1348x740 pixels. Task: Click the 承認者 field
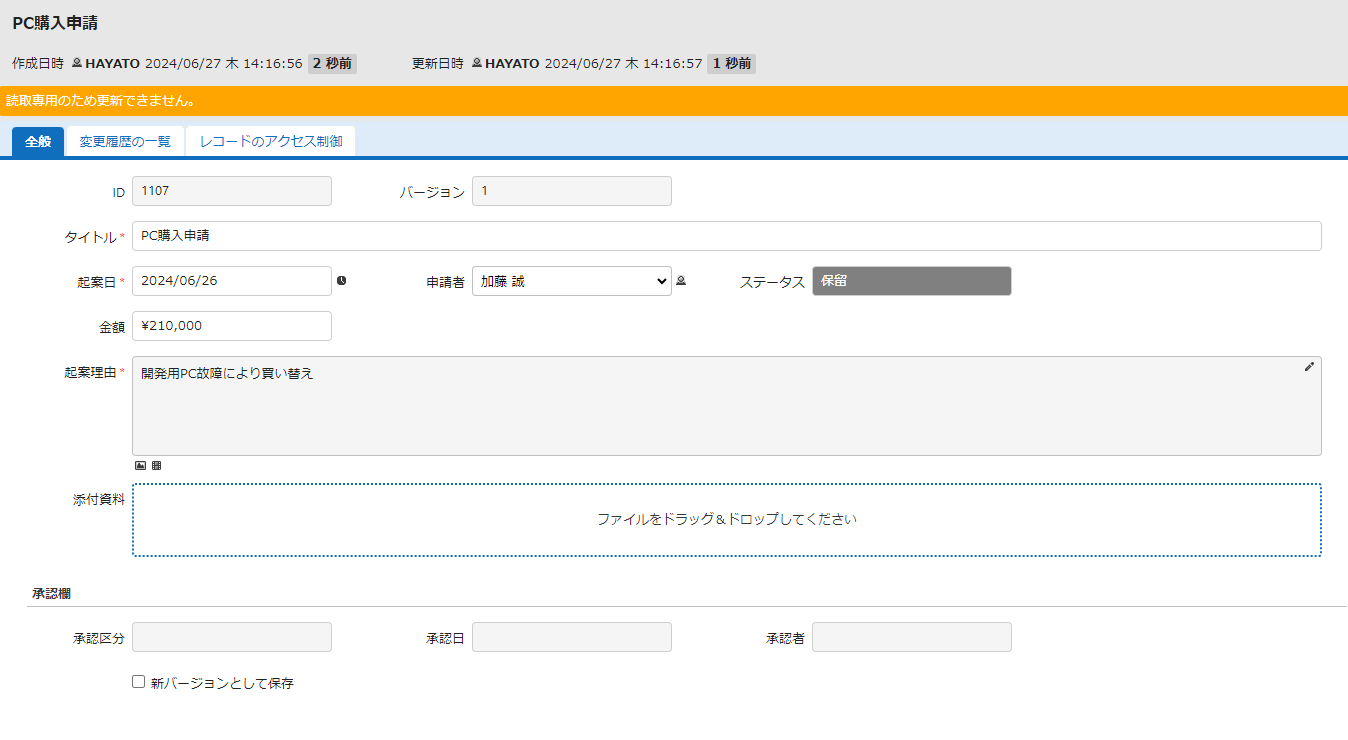click(x=912, y=637)
